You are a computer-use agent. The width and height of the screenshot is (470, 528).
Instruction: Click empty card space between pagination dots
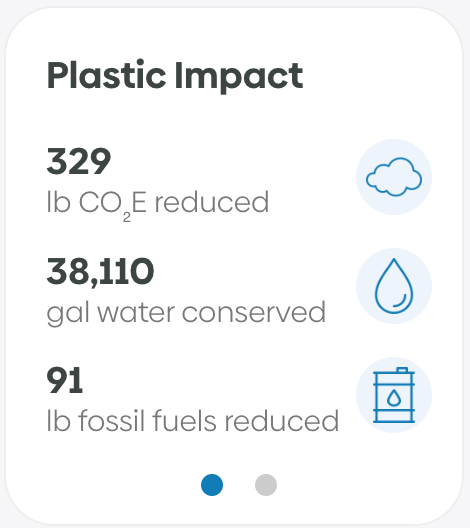pyautogui.click(x=239, y=485)
